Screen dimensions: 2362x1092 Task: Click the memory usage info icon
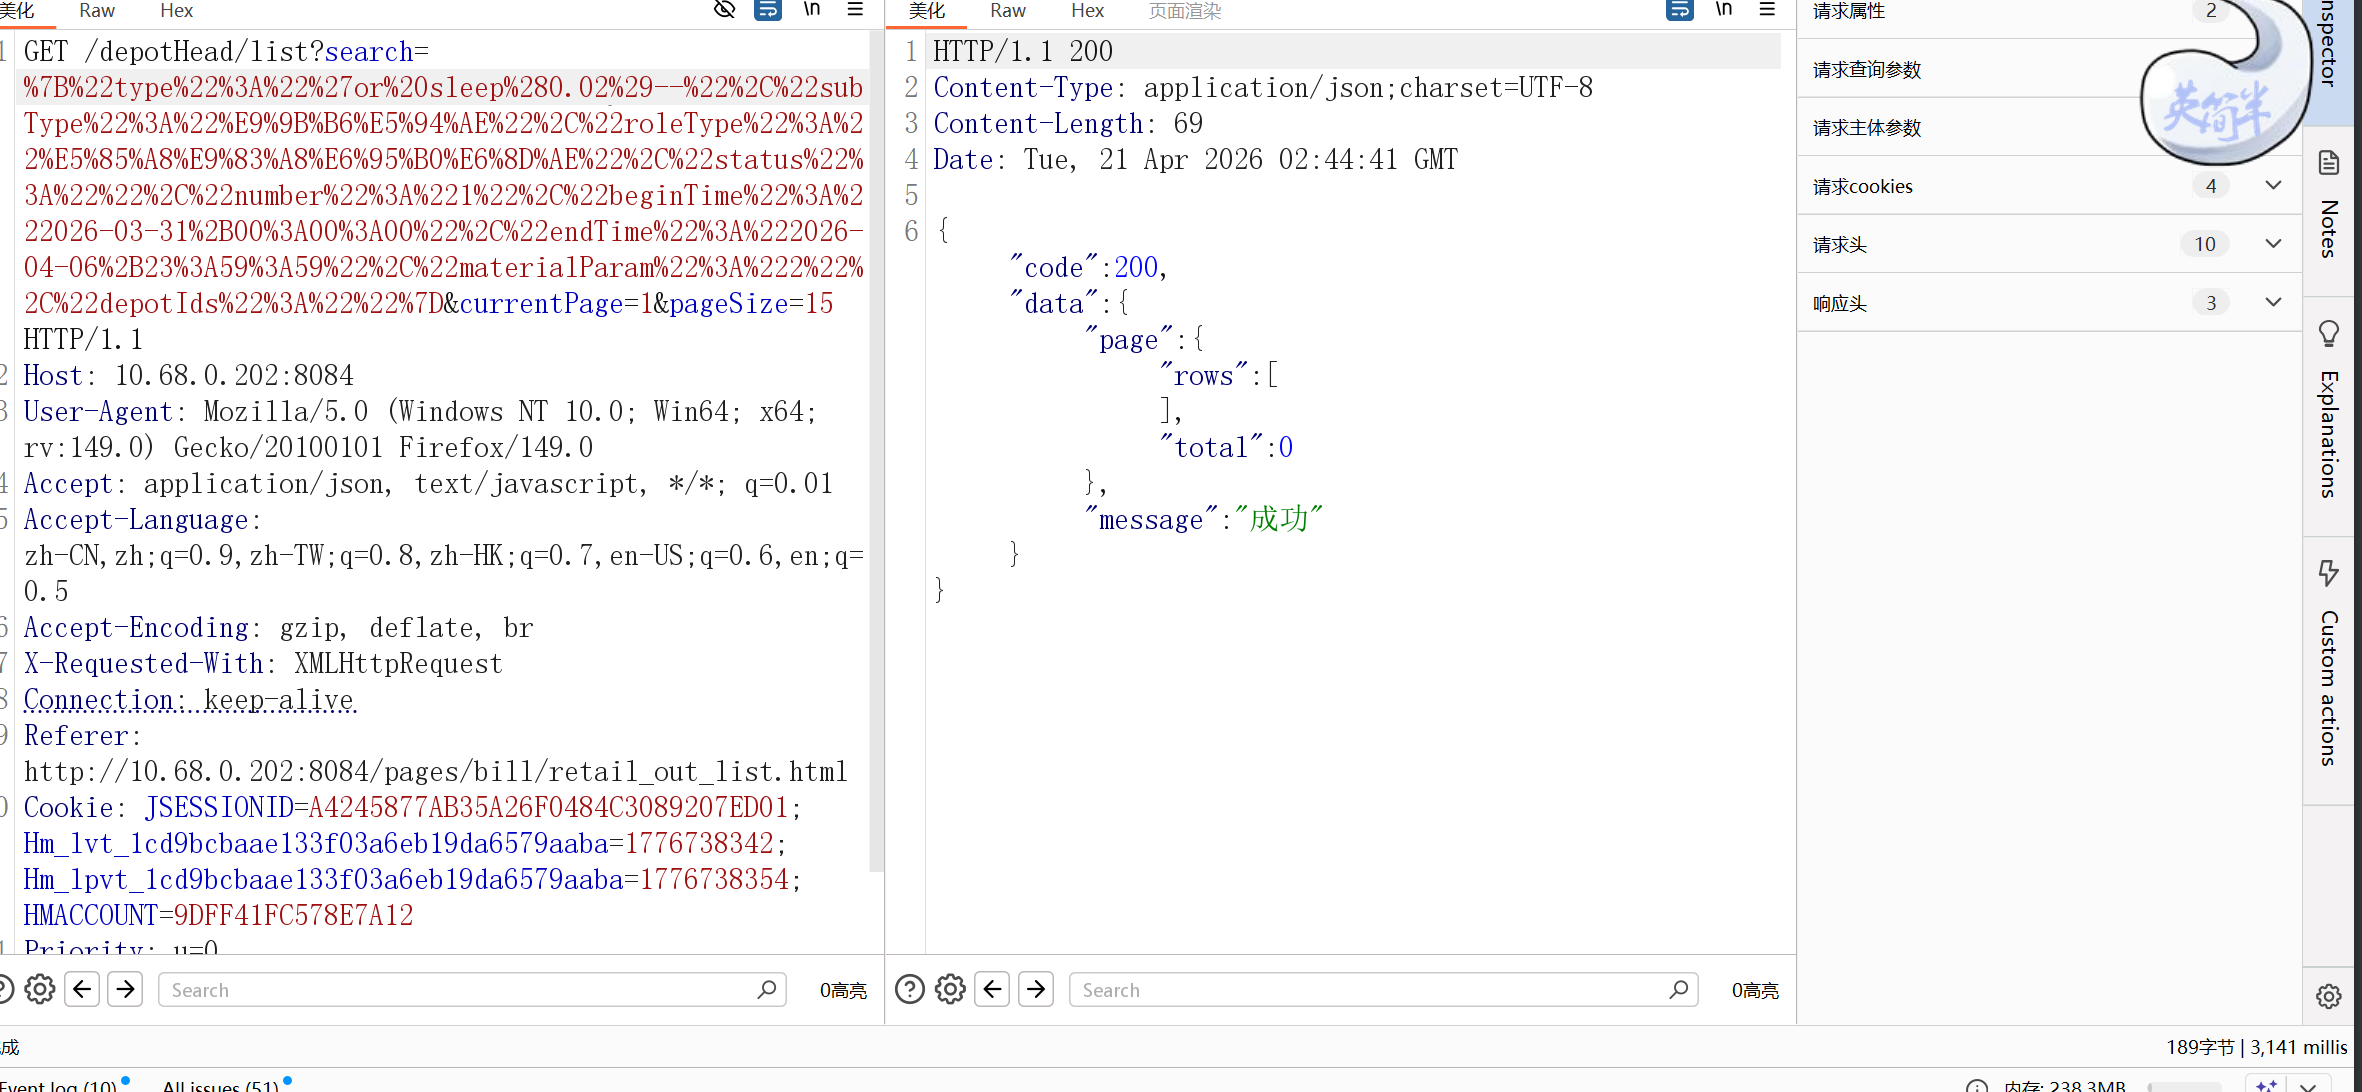[1977, 1086]
